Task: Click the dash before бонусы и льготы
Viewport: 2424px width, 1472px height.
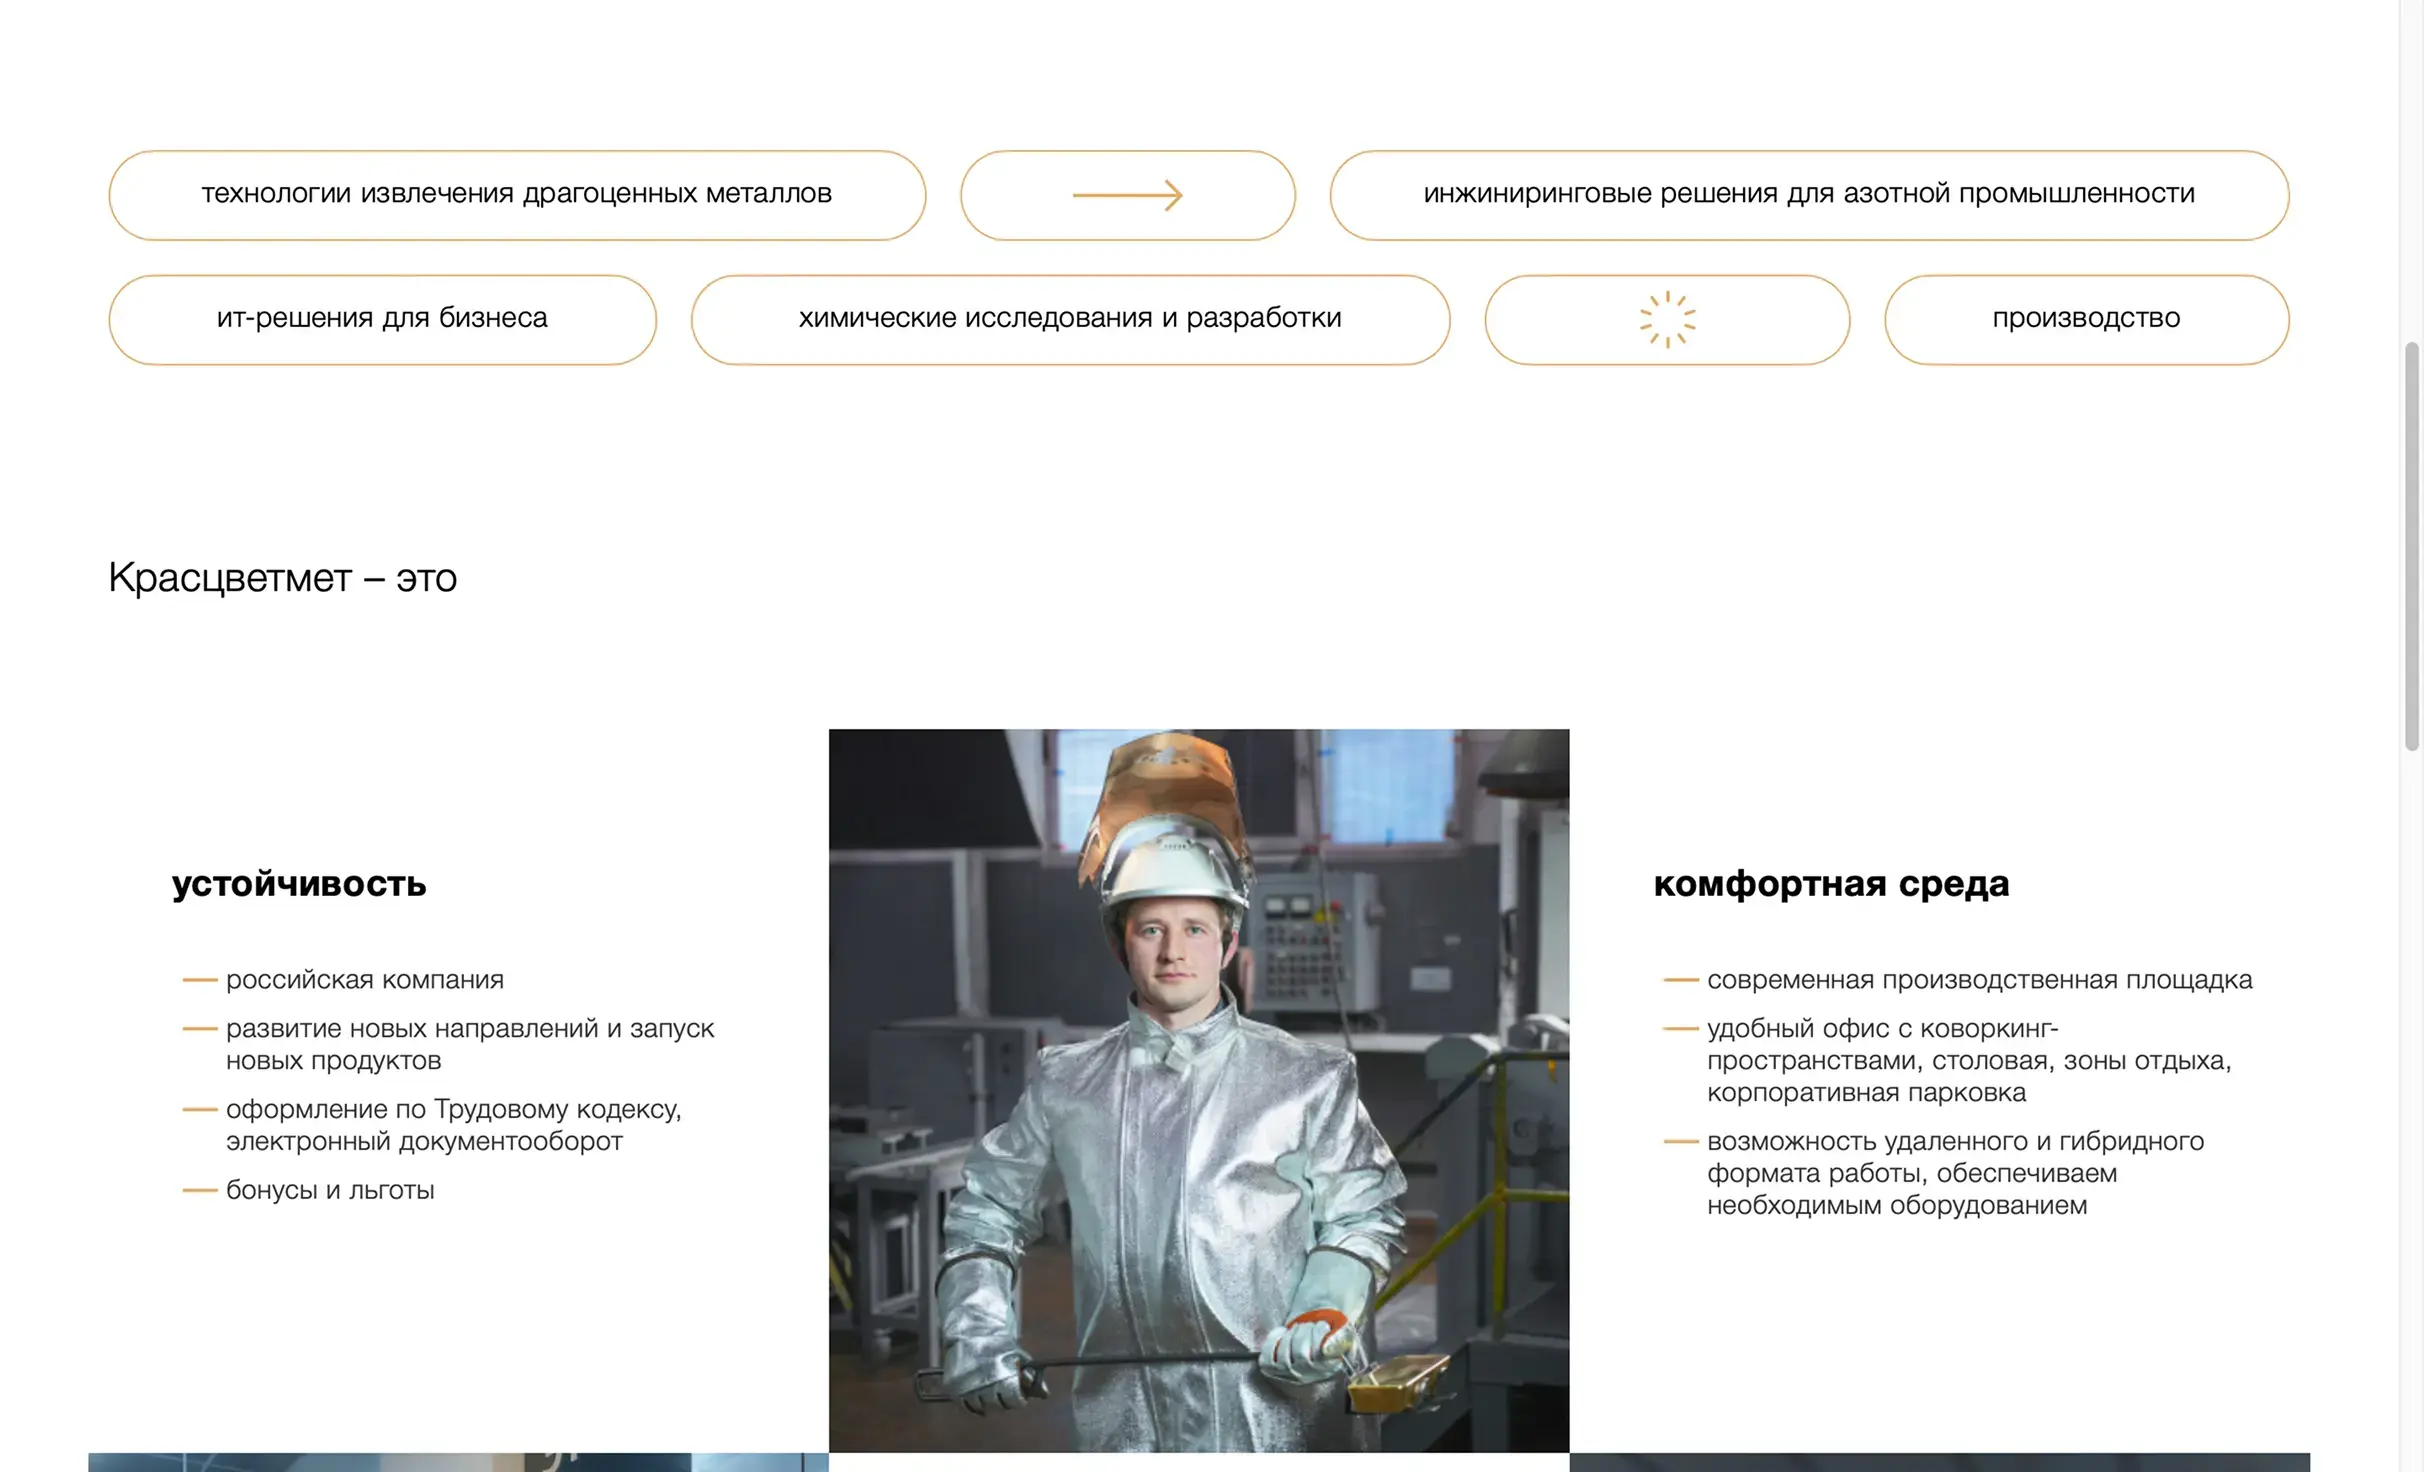Action: 200,1191
